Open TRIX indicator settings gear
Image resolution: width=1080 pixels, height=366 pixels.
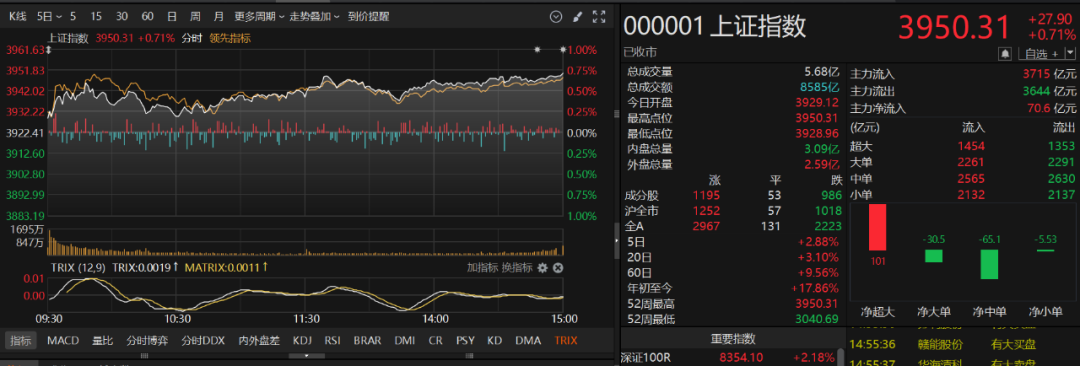(542, 267)
